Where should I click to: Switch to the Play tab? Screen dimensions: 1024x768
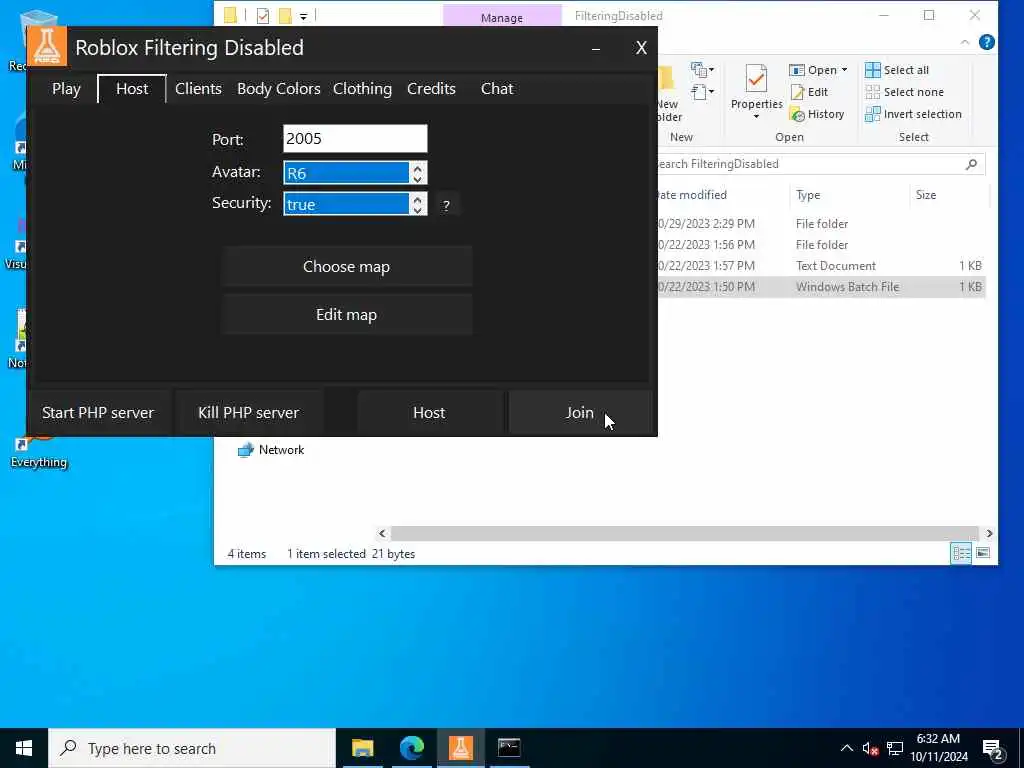66,89
